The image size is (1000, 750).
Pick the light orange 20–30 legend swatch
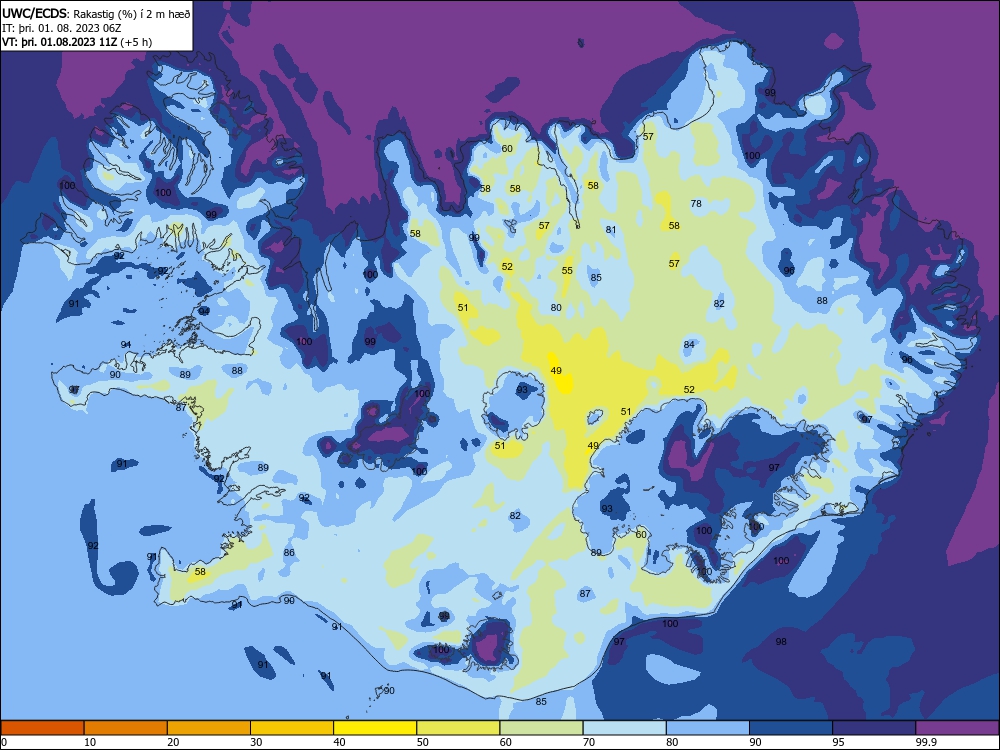pos(209,728)
